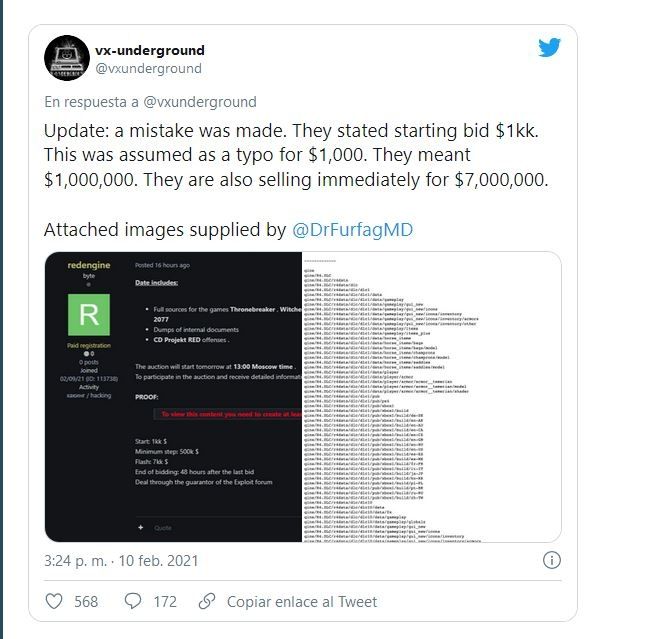Click the Twitter bird logo
This screenshot has height=639, width=652.
[549, 47]
